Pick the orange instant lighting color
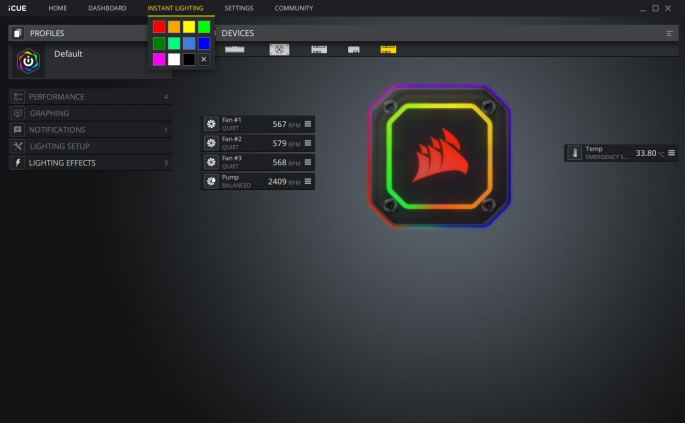This screenshot has height=423, width=685. pos(174,27)
